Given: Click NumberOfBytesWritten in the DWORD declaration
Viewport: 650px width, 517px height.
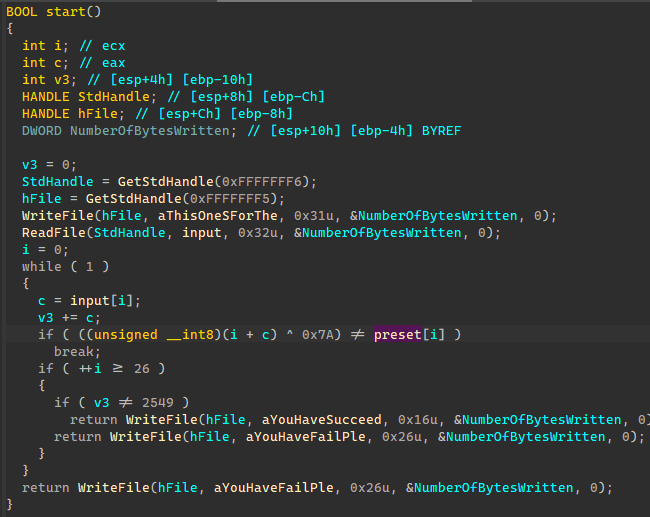Looking at the screenshot, I should pyautogui.click(x=150, y=131).
